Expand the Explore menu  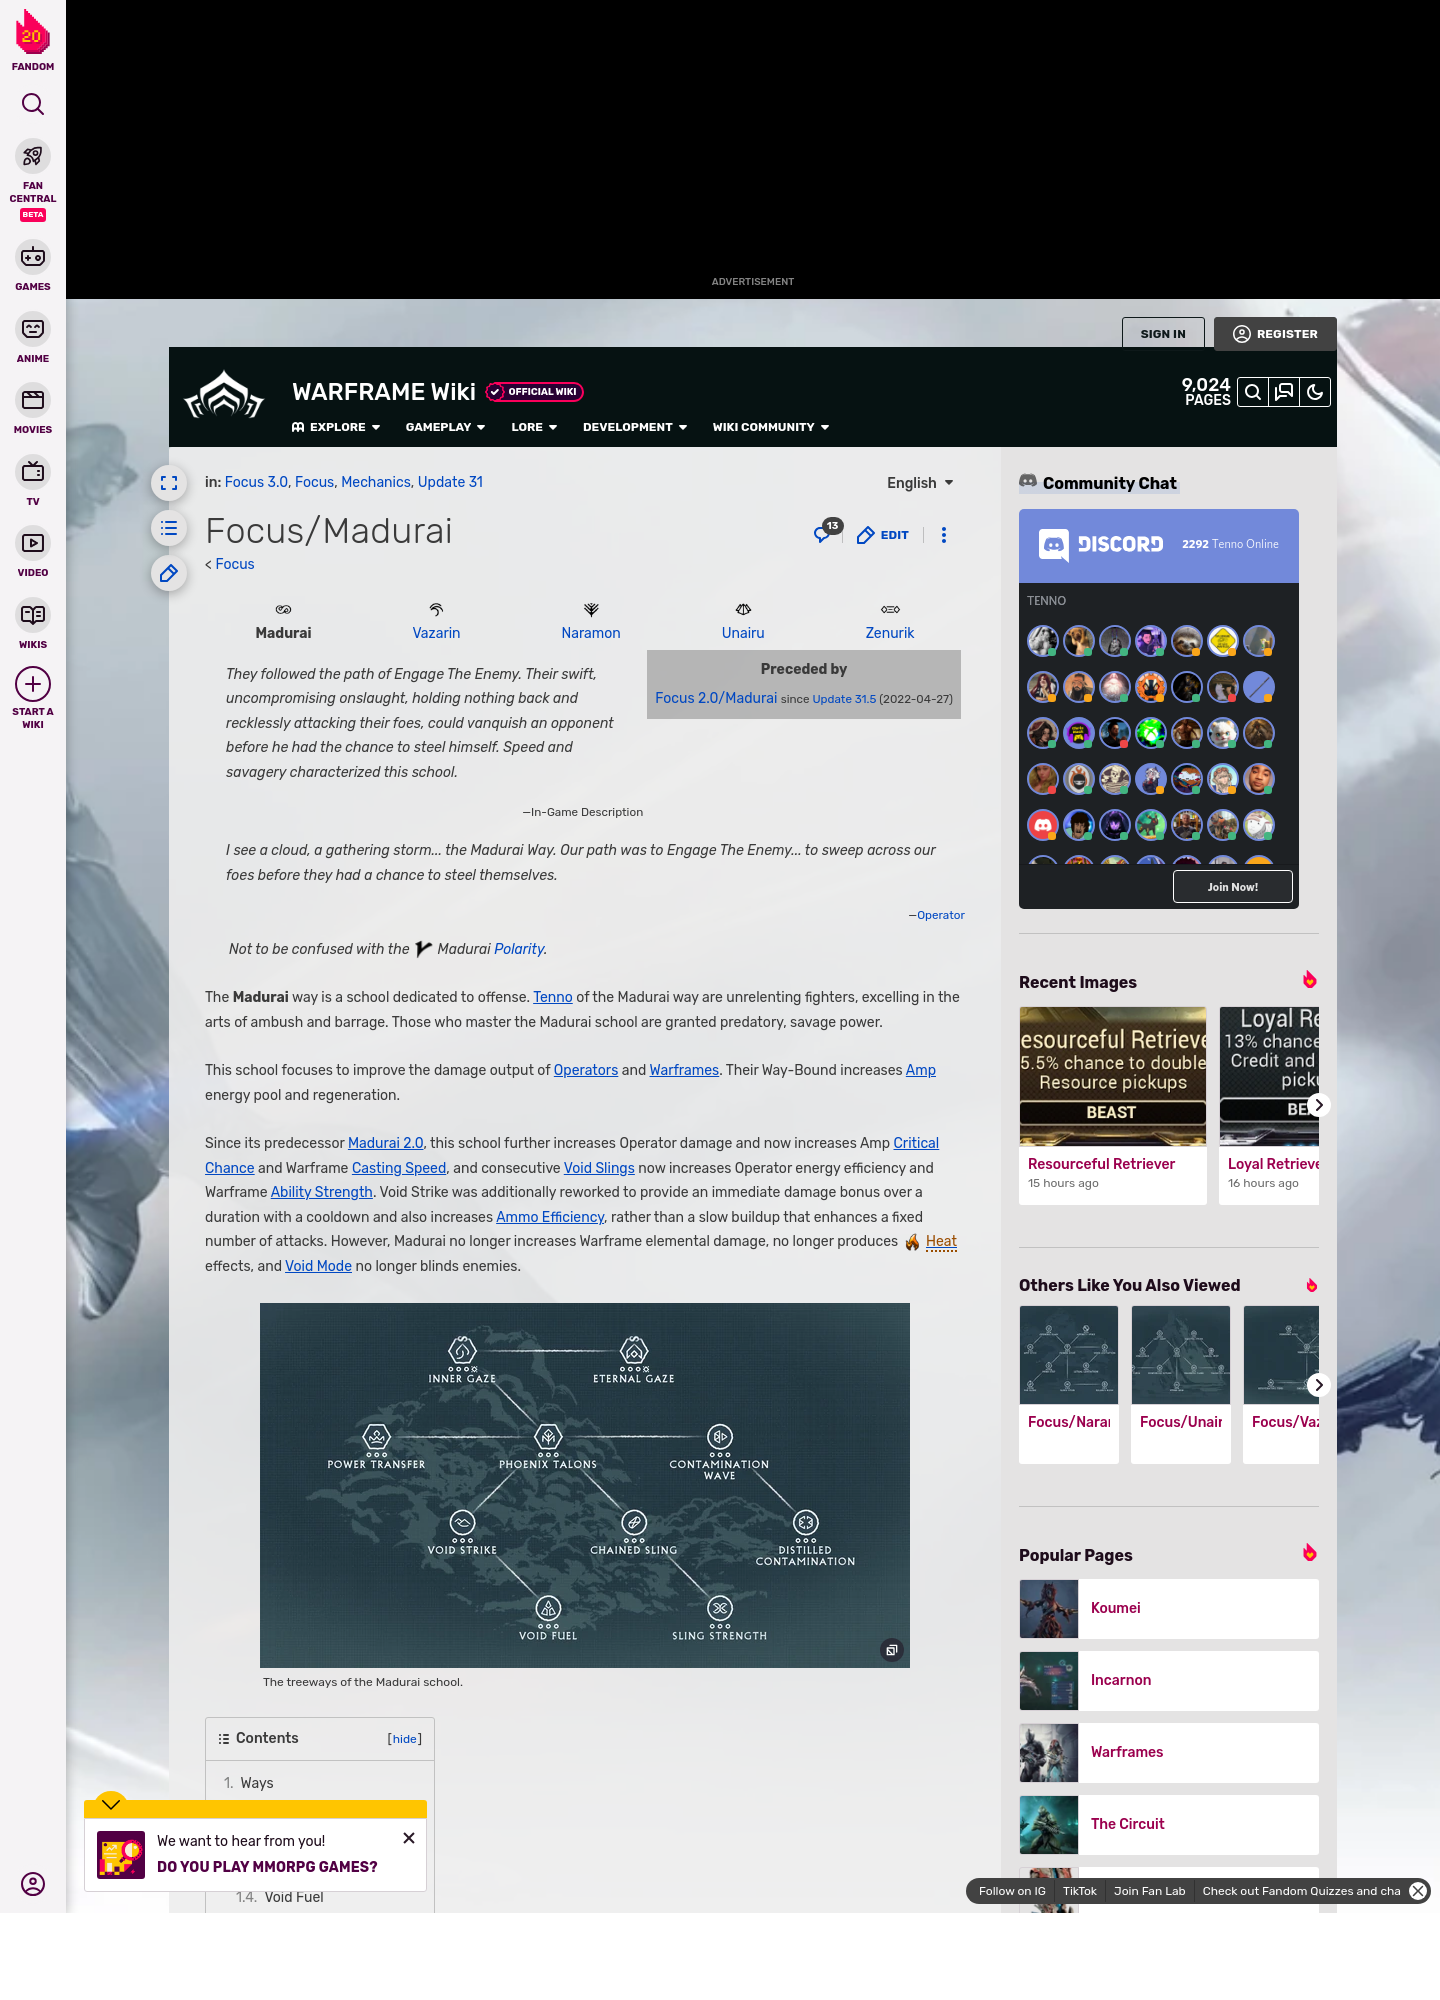(x=336, y=427)
